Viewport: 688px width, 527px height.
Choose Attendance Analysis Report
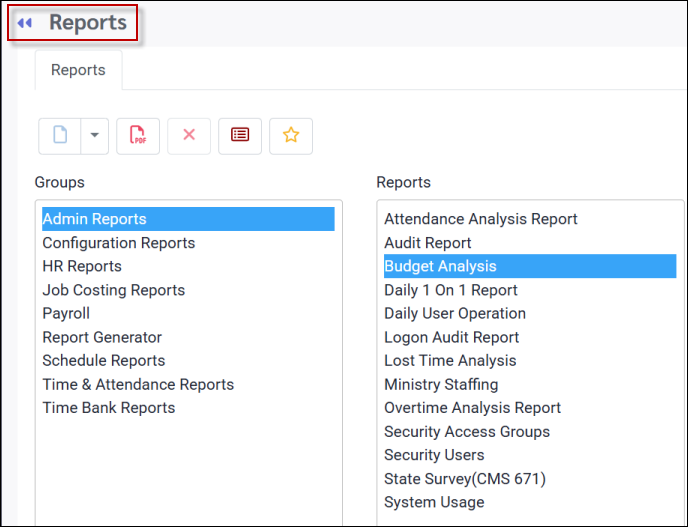coord(530,219)
